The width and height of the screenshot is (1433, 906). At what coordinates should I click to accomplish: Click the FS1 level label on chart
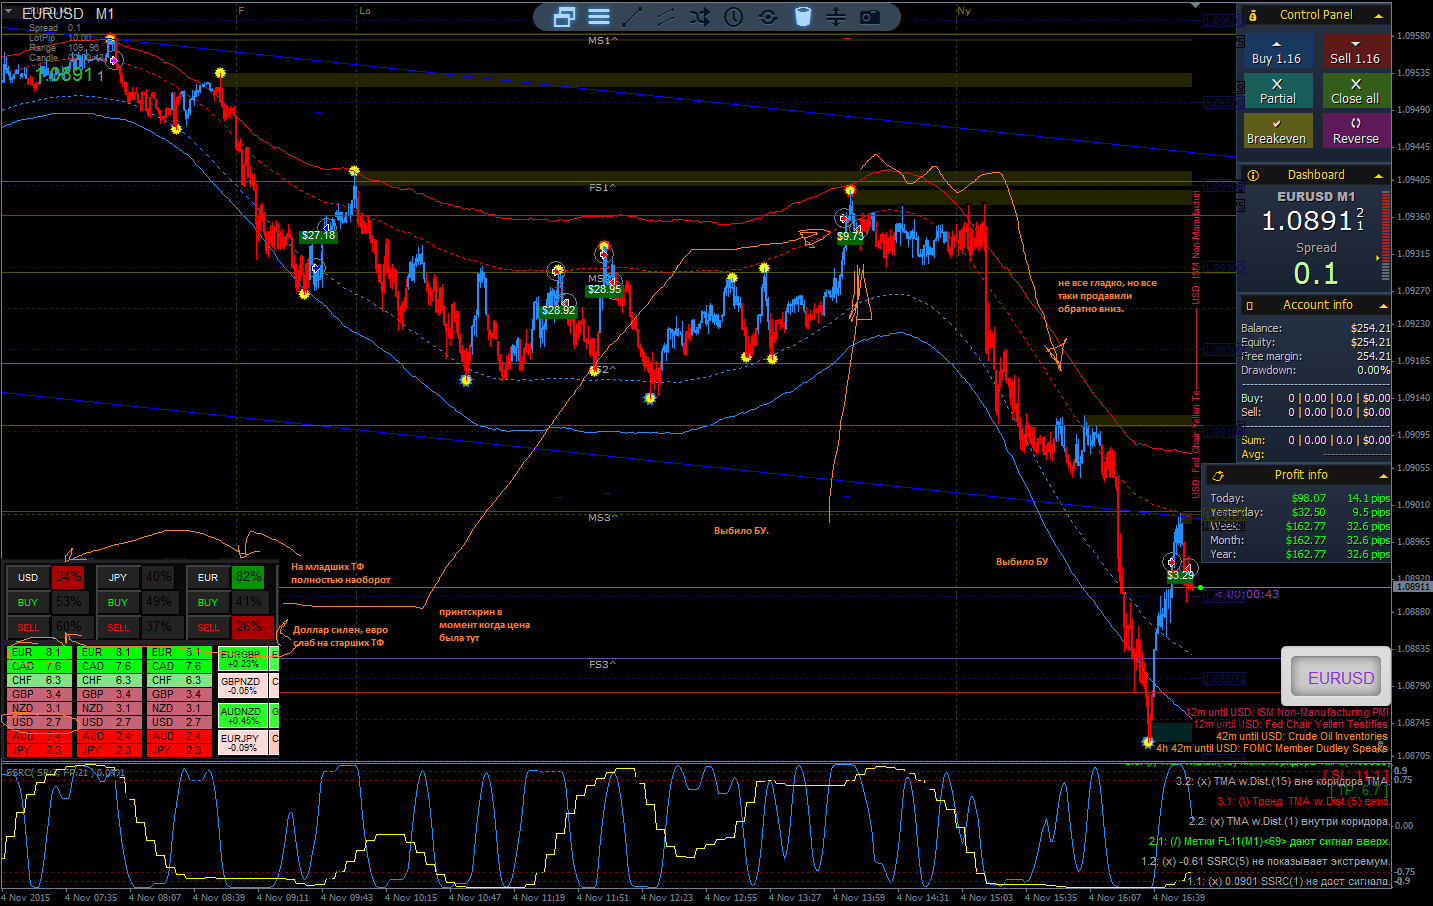[x=602, y=188]
